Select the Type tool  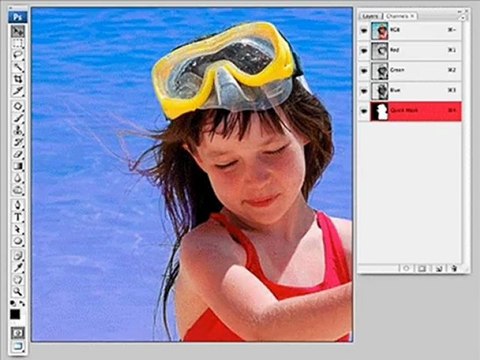18,217
